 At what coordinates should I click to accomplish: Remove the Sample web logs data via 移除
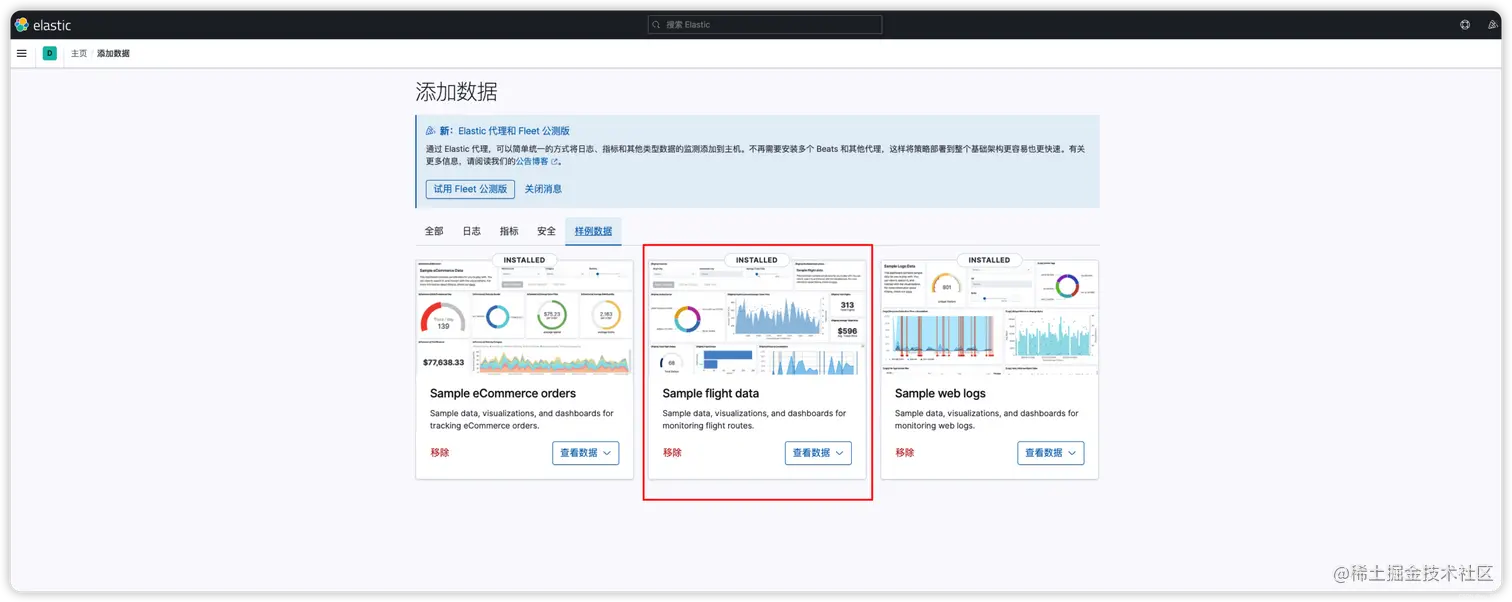click(x=904, y=453)
